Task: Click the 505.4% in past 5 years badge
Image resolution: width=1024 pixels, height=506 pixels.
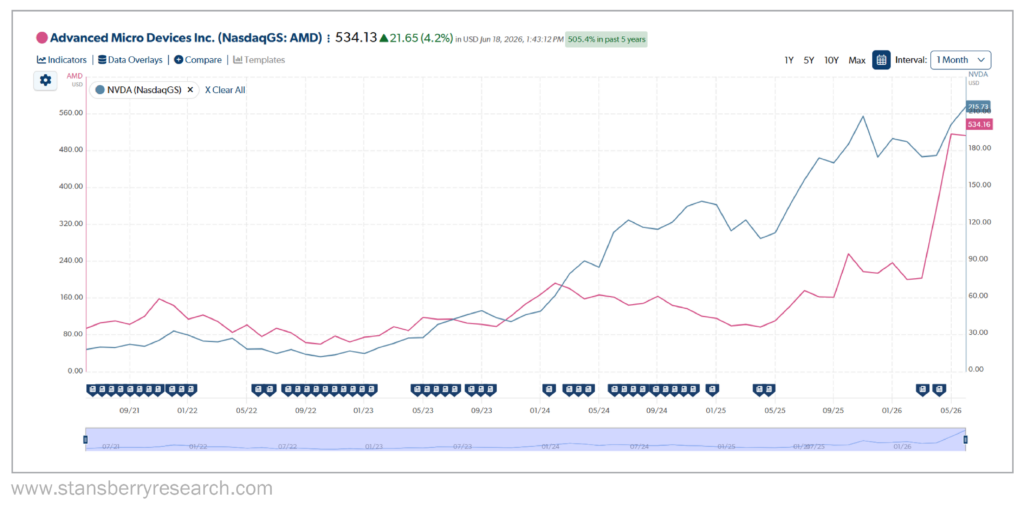Action: pyautogui.click(x=607, y=39)
